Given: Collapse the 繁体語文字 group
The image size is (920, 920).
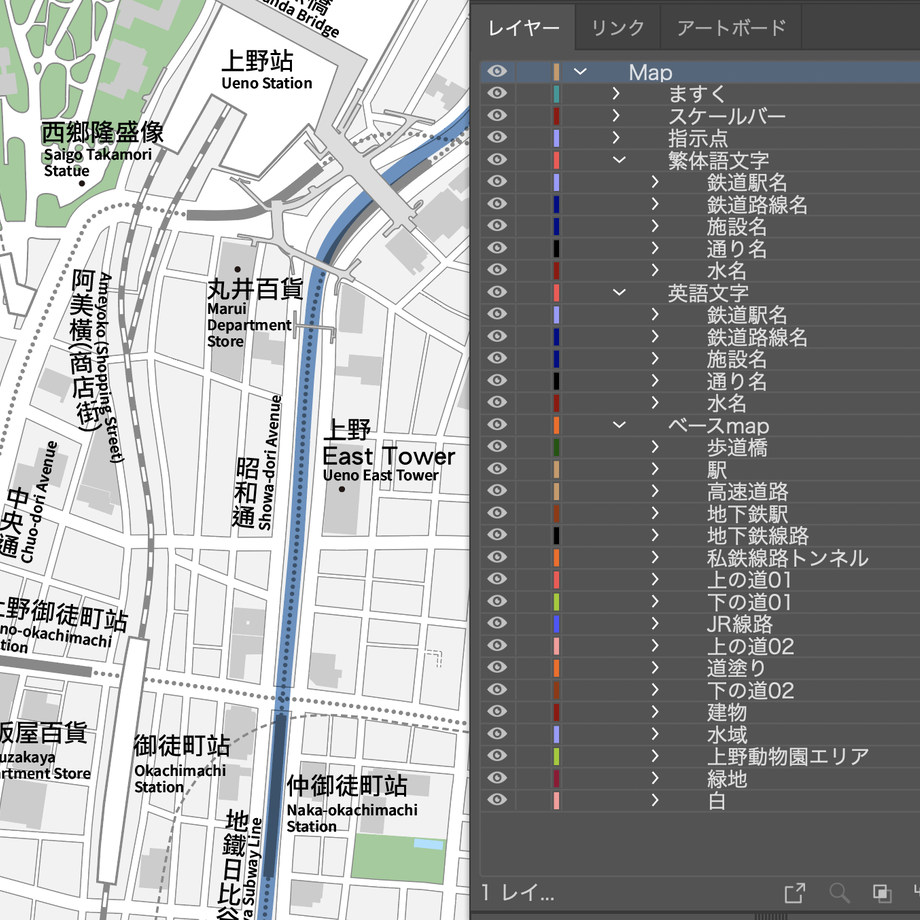Looking at the screenshot, I should pyautogui.click(x=620, y=160).
